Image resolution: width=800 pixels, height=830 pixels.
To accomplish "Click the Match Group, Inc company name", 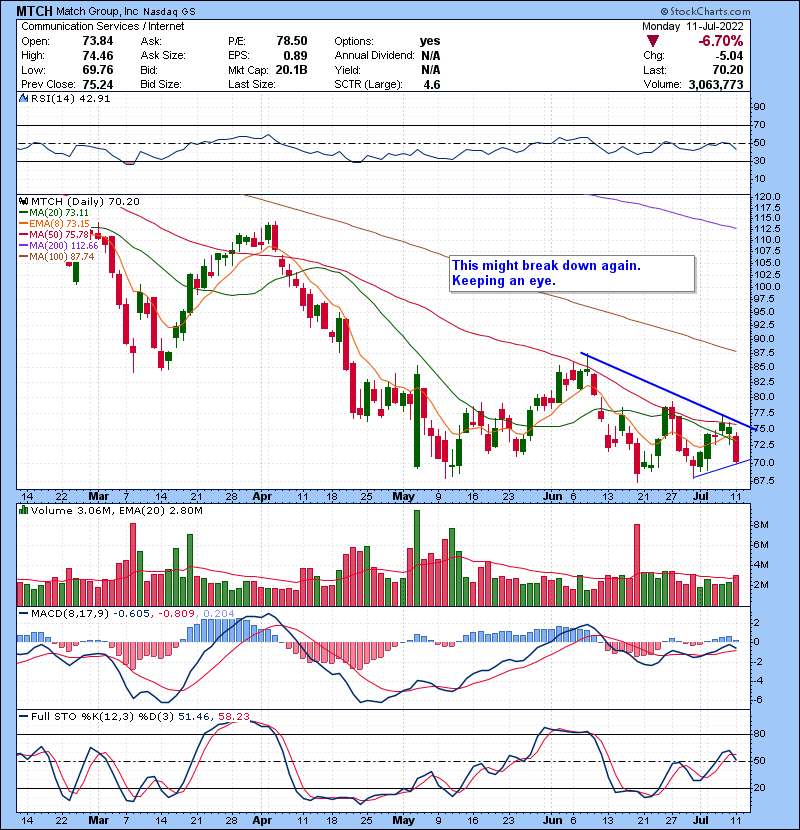I will tap(97, 11).
